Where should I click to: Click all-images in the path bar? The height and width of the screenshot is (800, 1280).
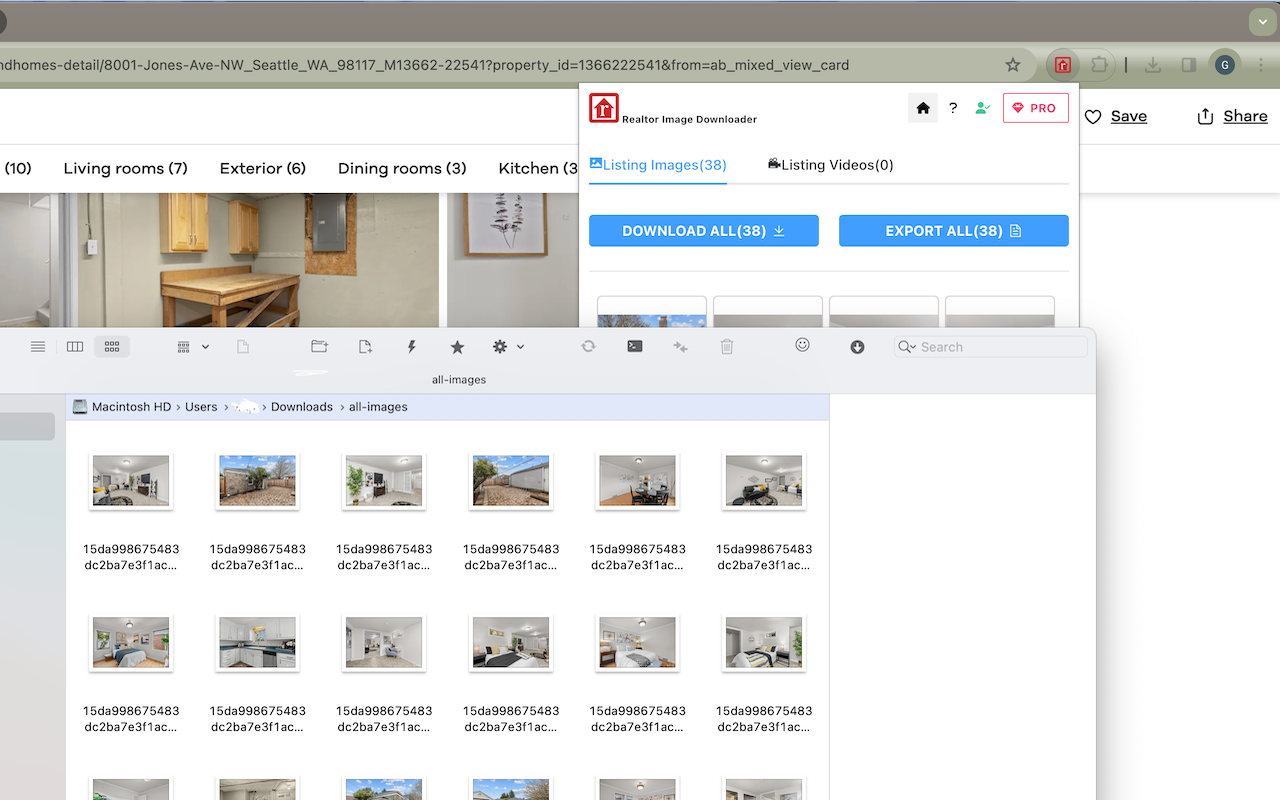tap(378, 407)
